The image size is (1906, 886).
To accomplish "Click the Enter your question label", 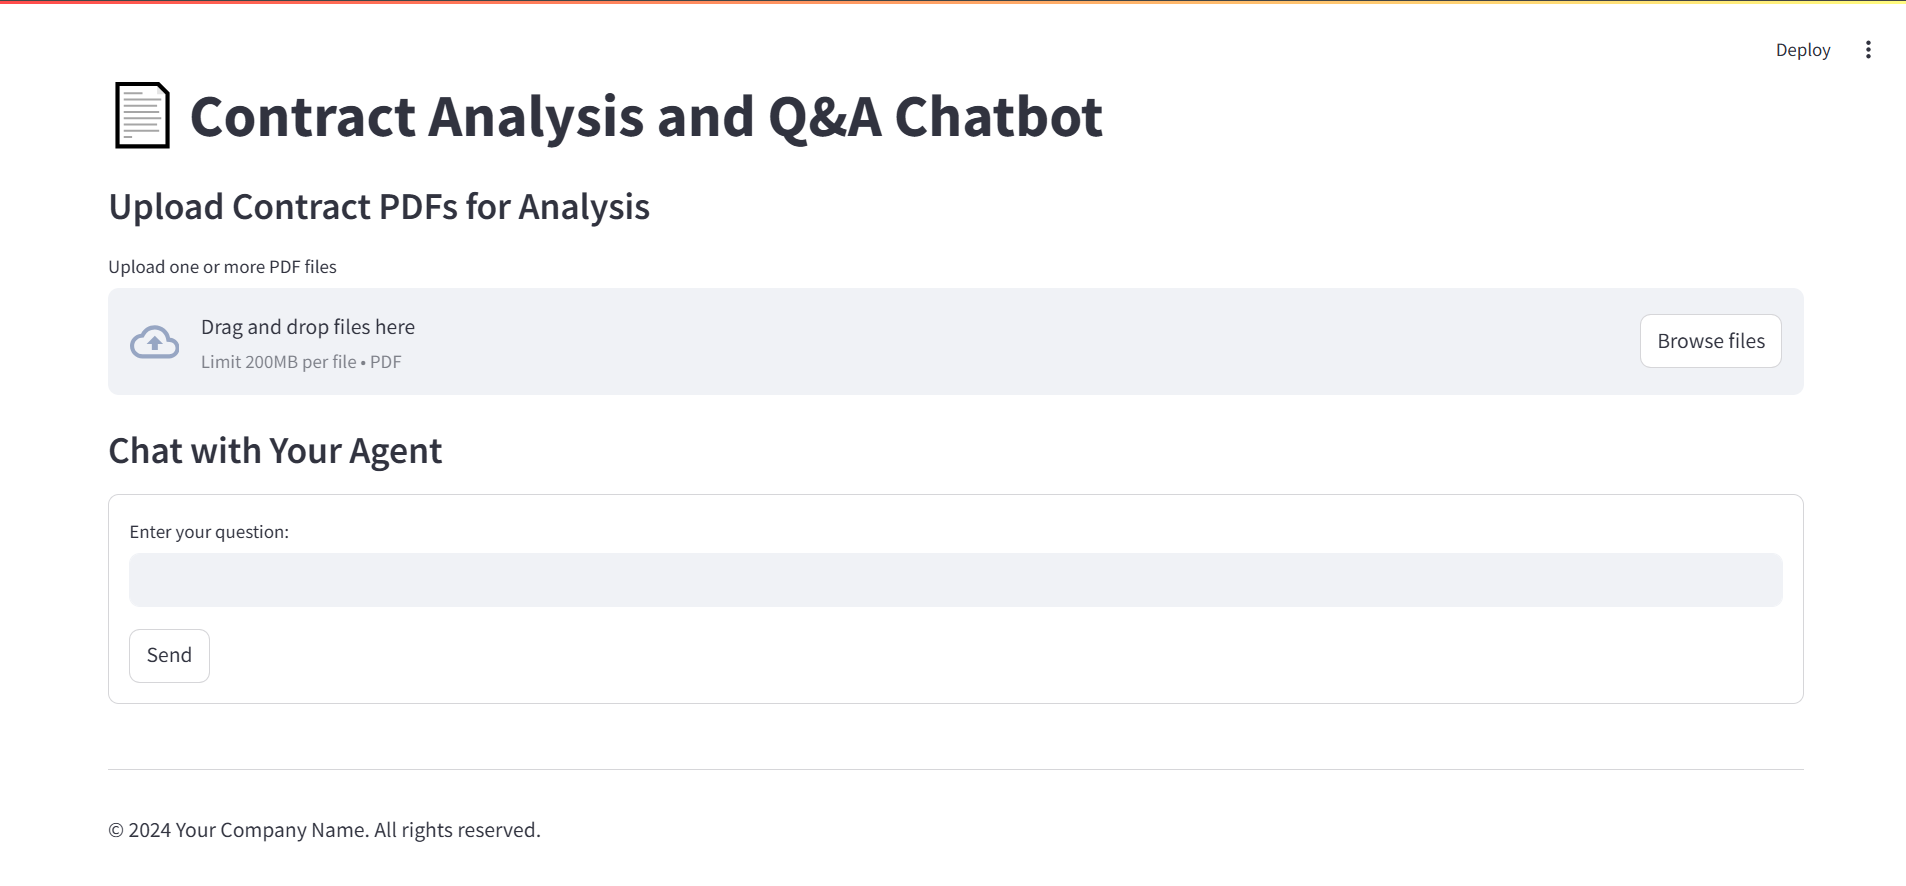I will [x=209, y=532].
